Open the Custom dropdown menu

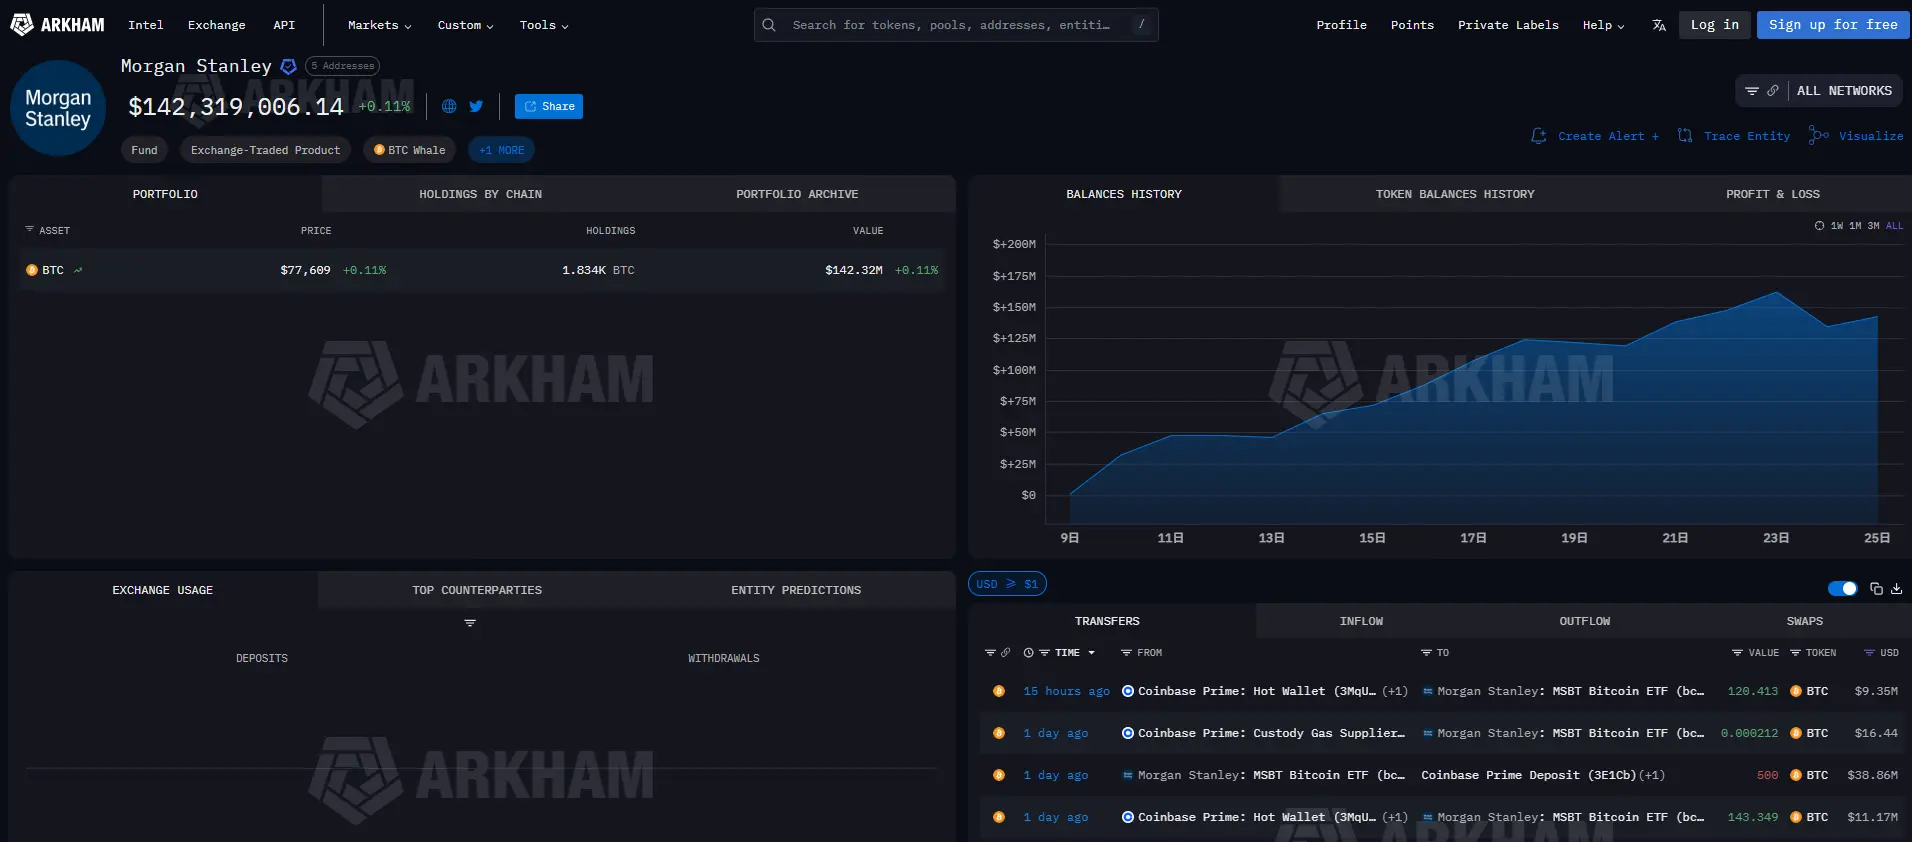[x=465, y=25]
